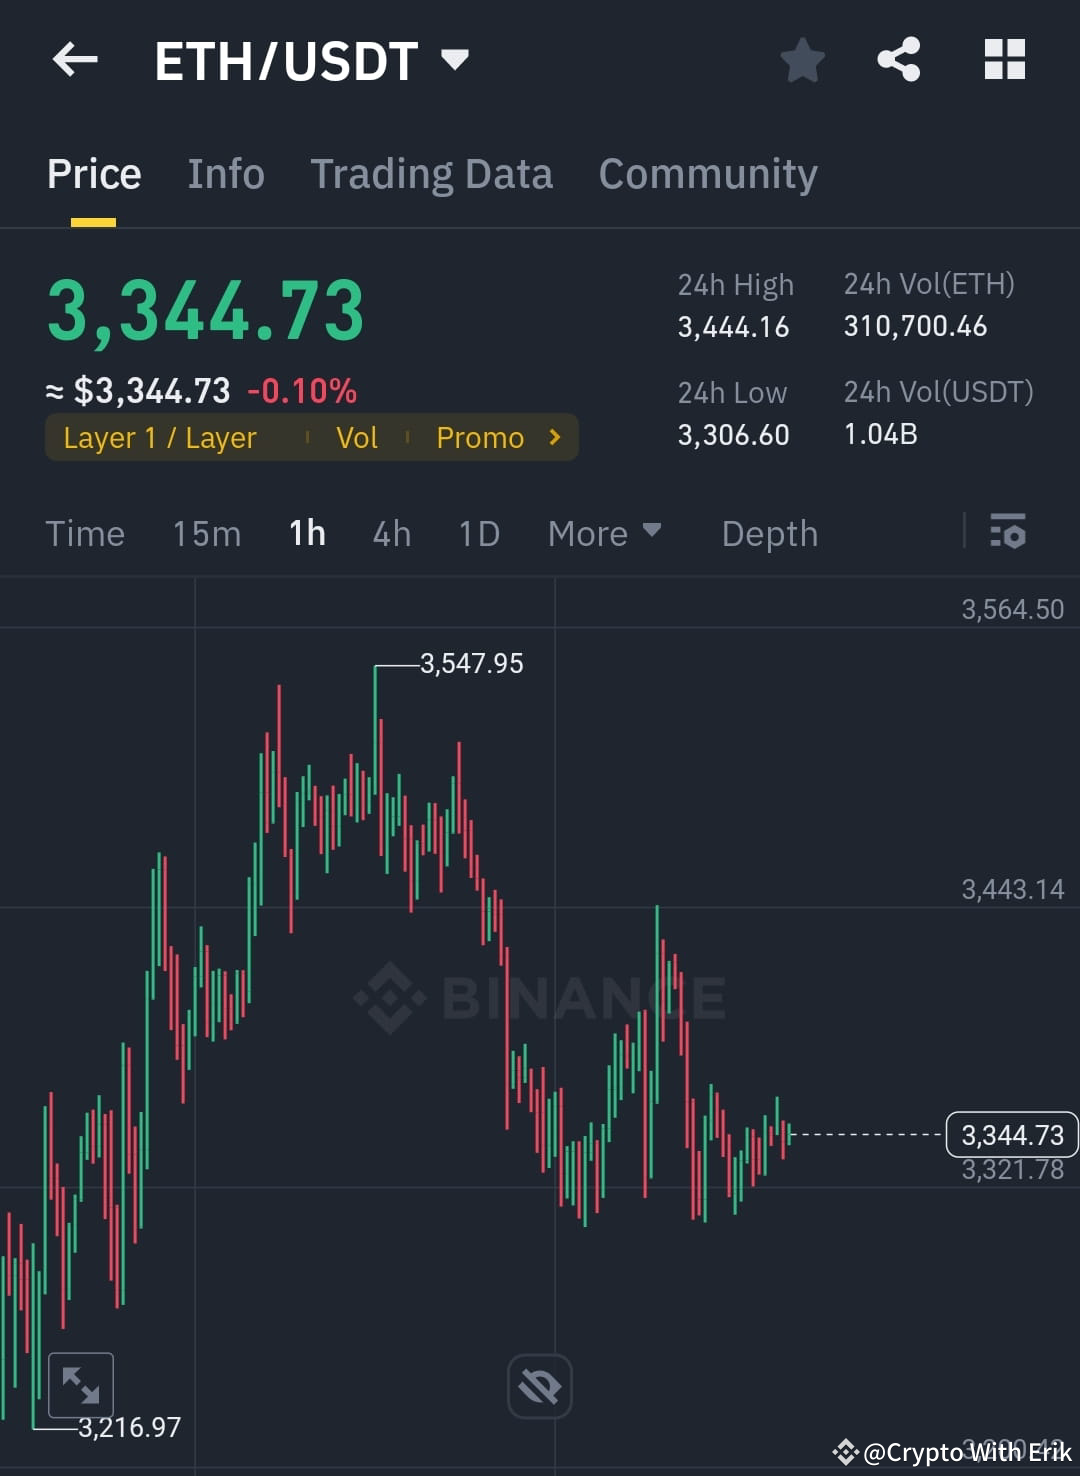
Task: Toggle the favorite star for ETH/USDT
Action: point(803,60)
